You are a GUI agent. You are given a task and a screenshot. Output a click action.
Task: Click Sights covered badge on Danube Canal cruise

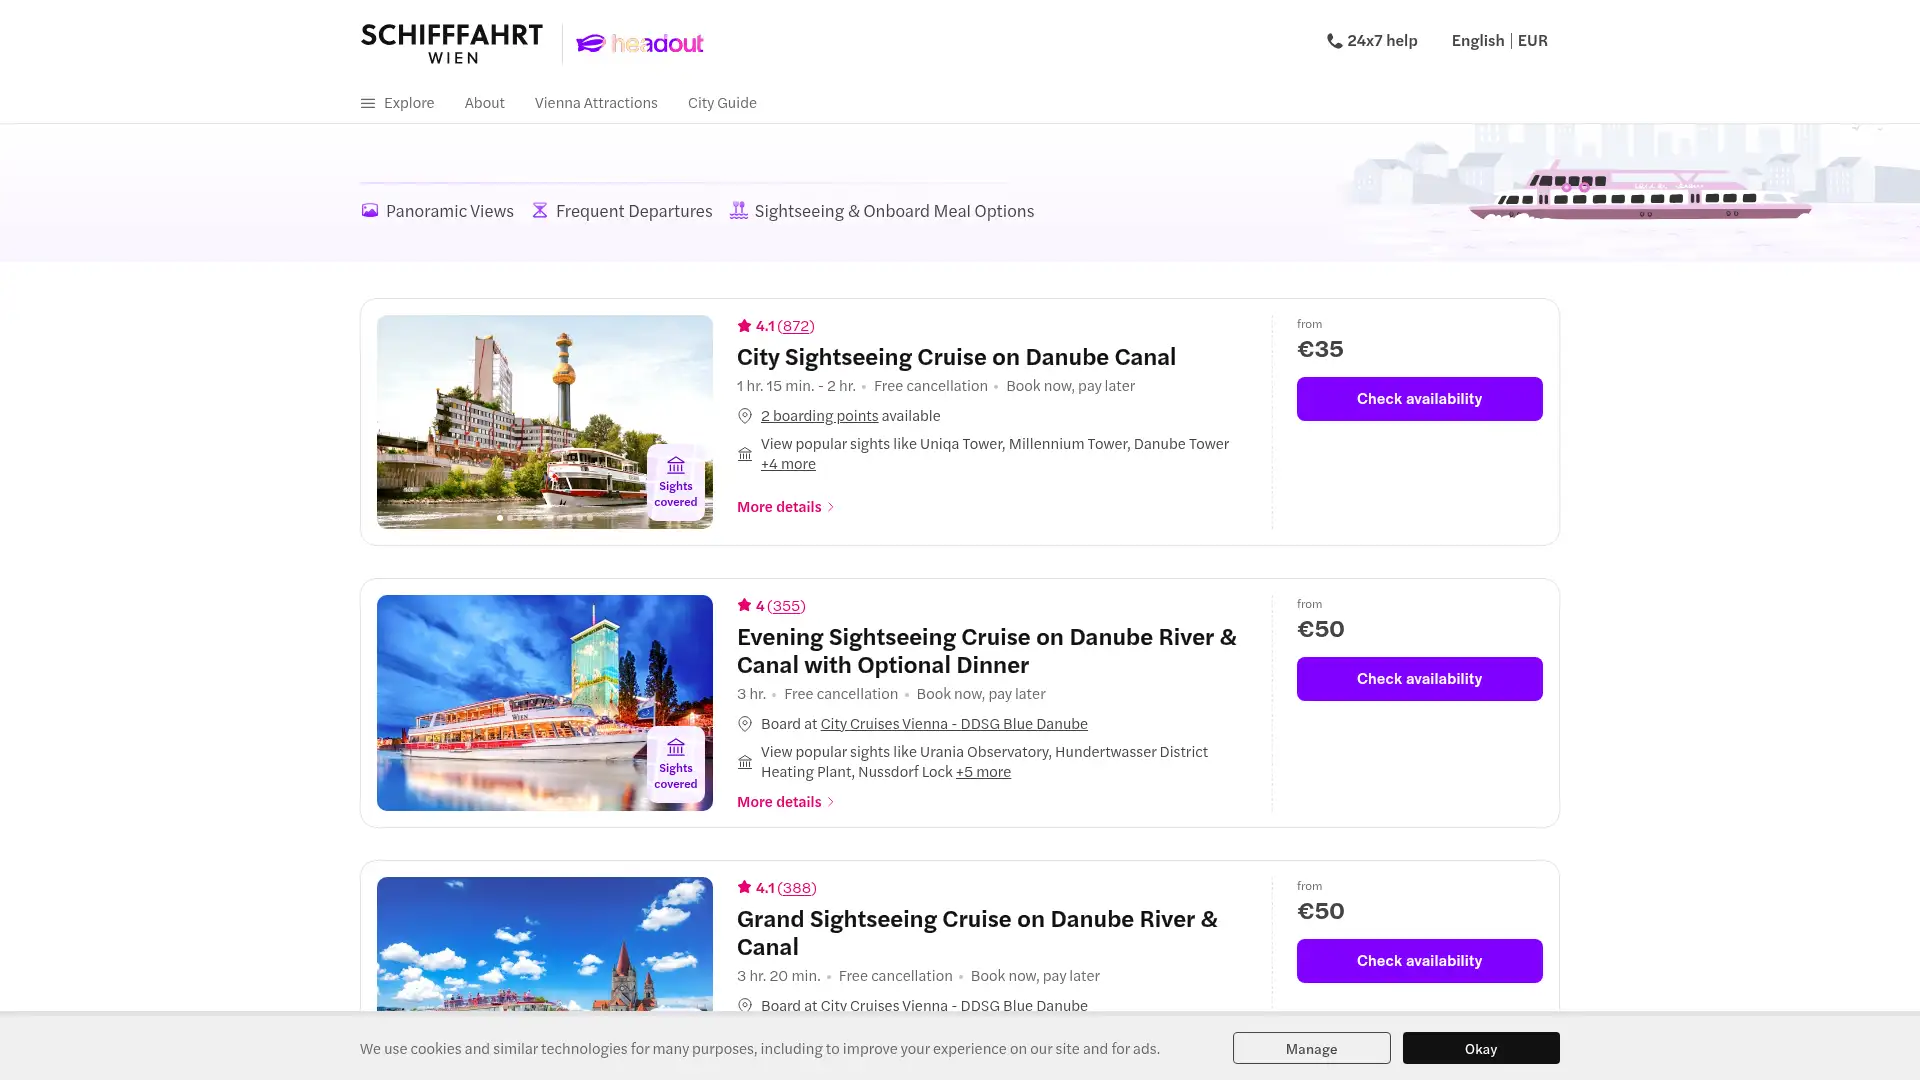pyautogui.click(x=676, y=482)
